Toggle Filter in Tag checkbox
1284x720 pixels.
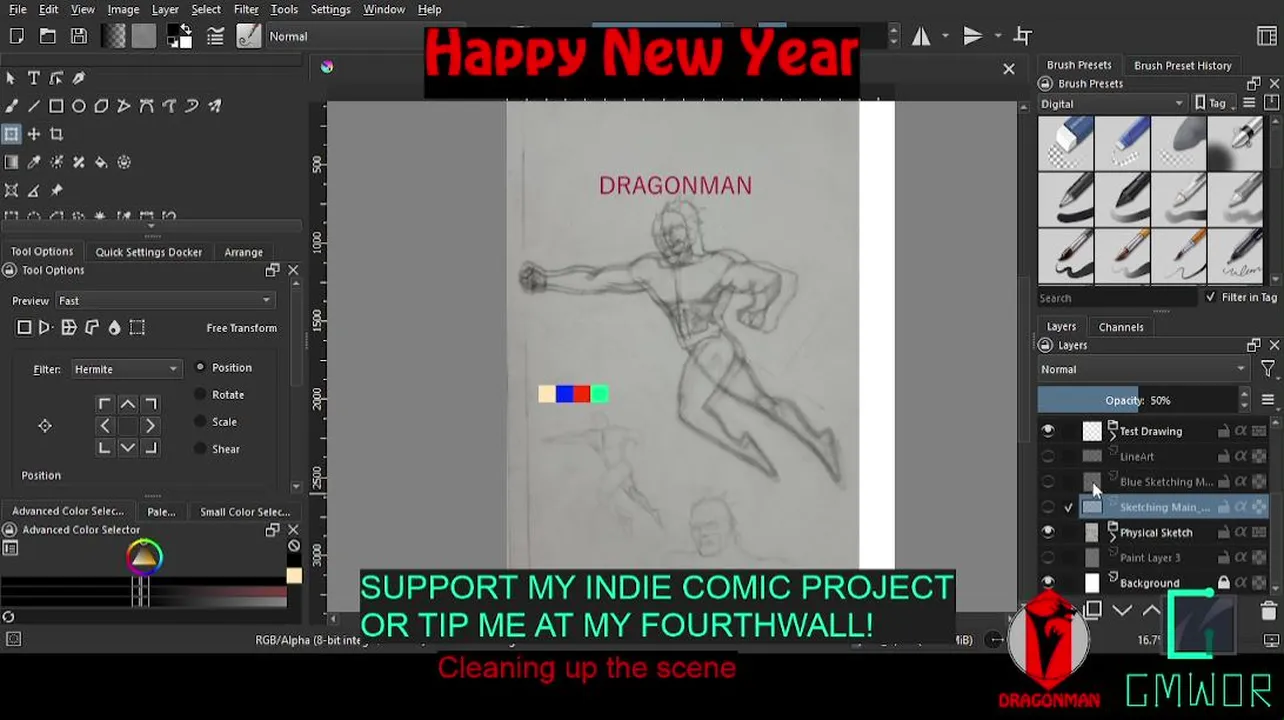pos(1211,298)
